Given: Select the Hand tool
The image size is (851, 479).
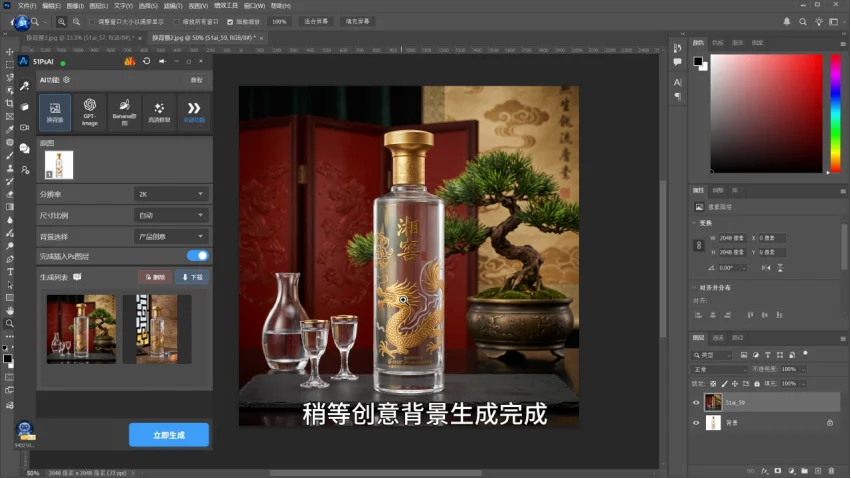Looking at the screenshot, I should 9,310.
